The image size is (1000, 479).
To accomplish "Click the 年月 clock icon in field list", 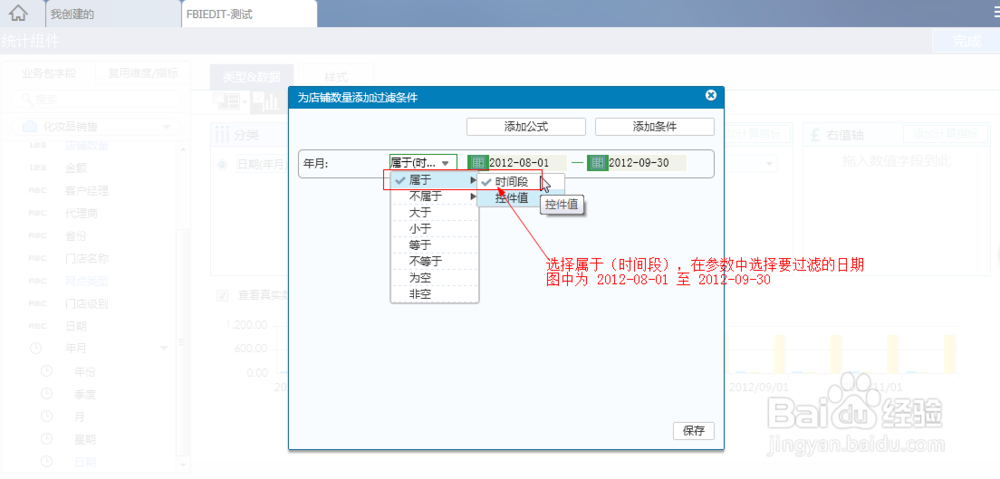I will coord(37,348).
